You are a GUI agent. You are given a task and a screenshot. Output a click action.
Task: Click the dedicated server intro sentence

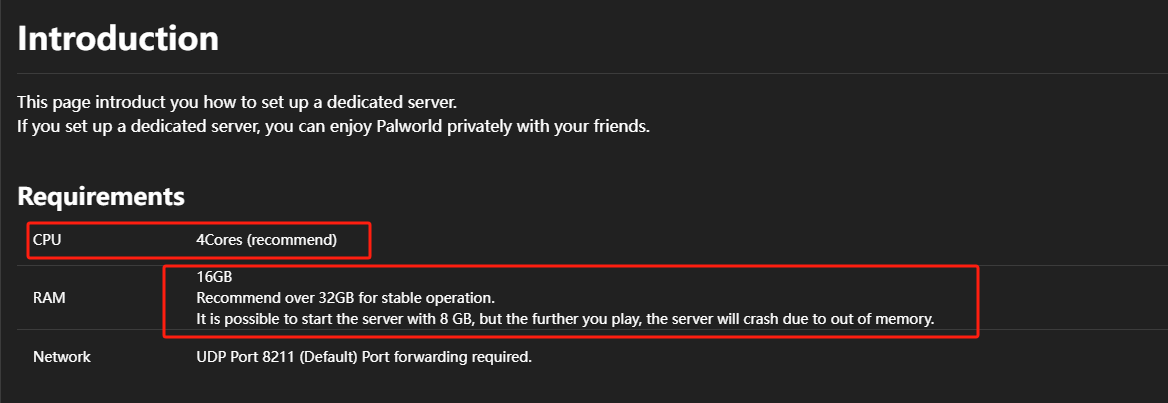236,101
